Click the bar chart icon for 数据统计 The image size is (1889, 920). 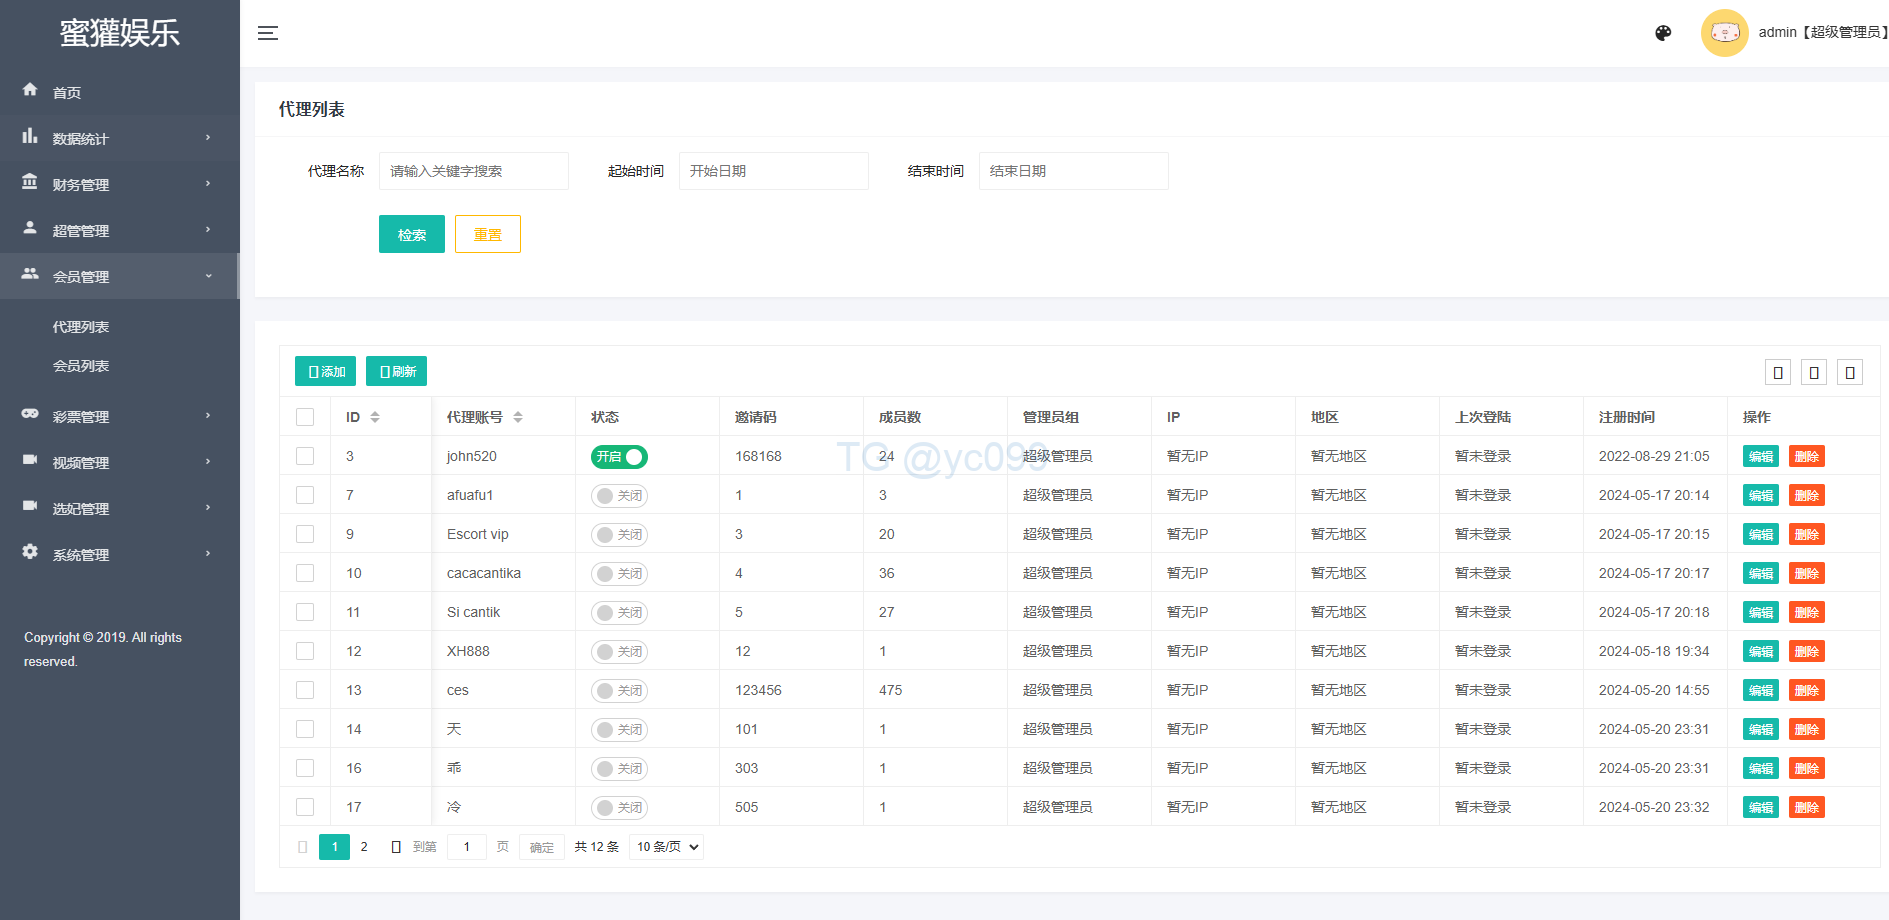click(30, 136)
